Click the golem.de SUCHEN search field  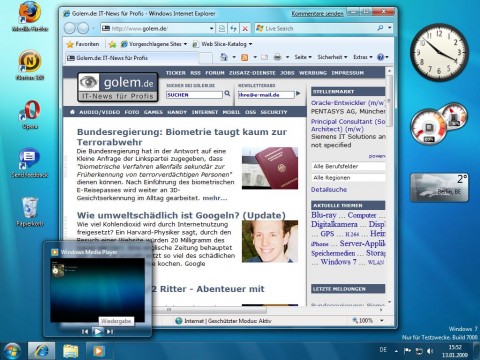[194, 95]
